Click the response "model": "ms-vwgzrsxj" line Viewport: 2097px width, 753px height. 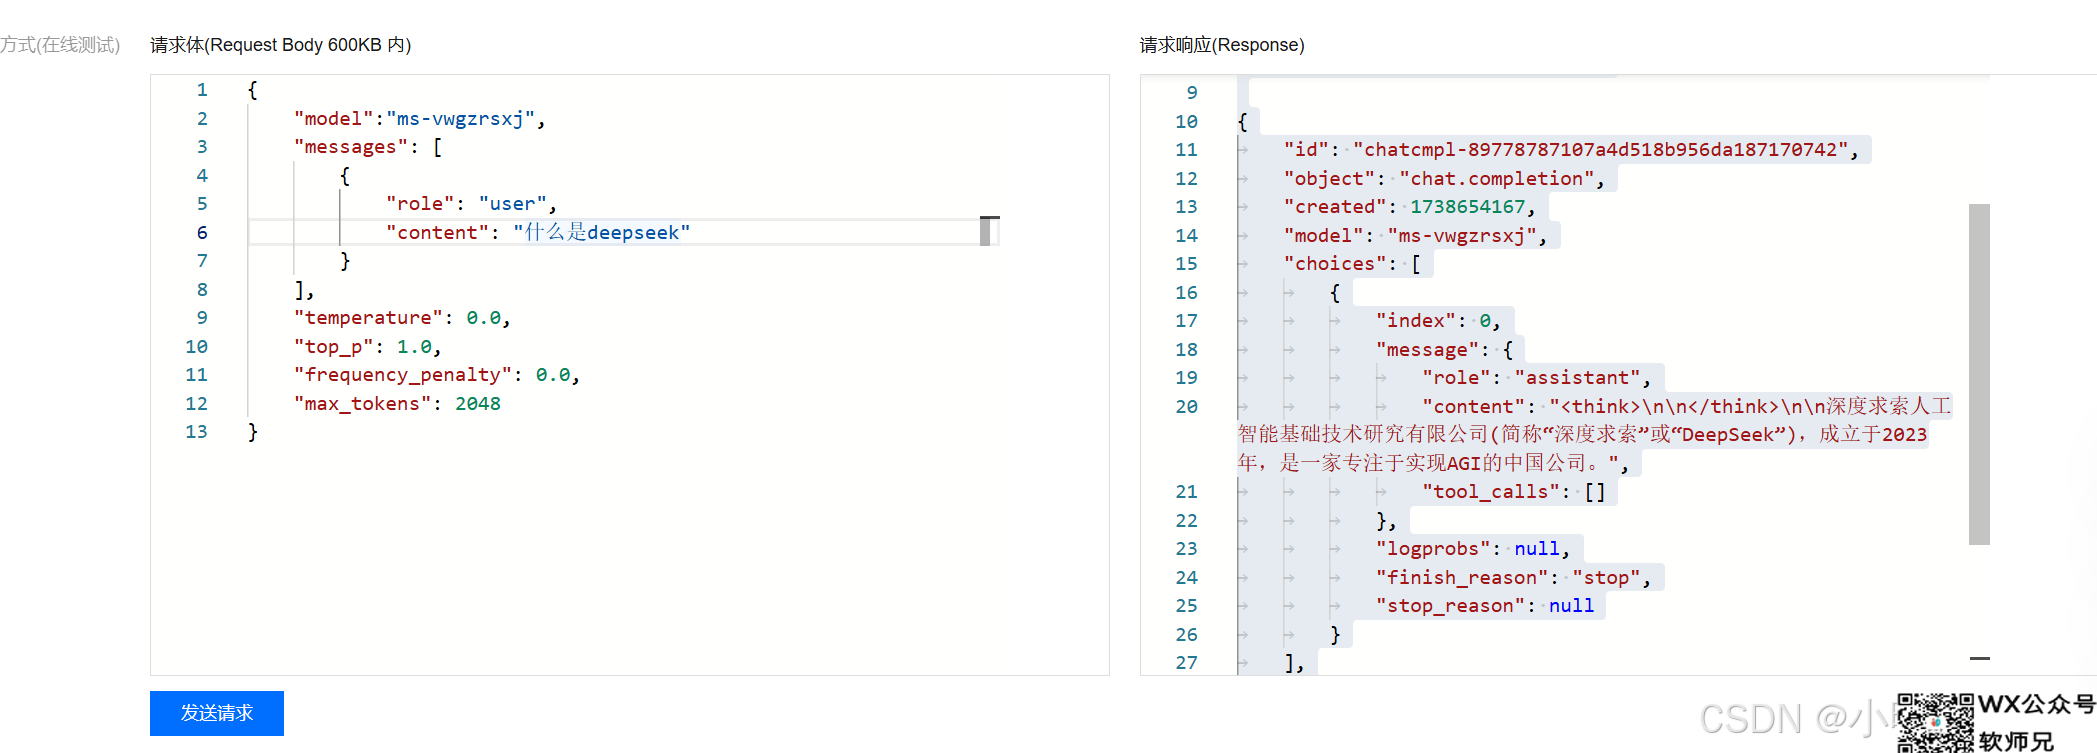click(x=1415, y=236)
